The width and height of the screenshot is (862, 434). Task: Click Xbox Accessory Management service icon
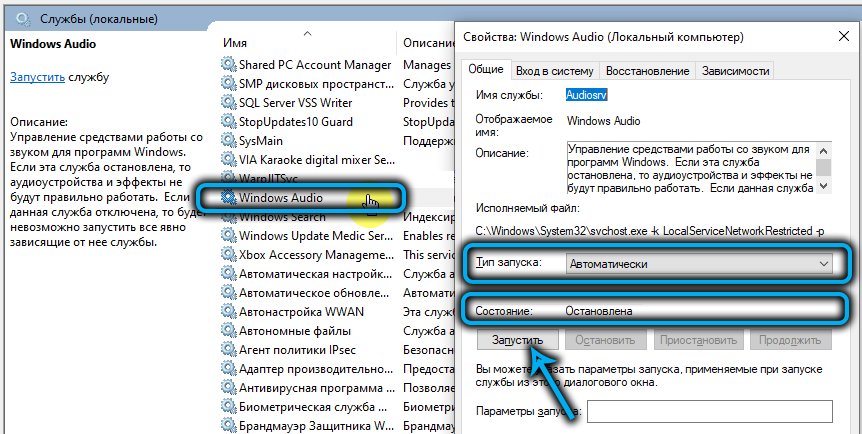point(228,255)
